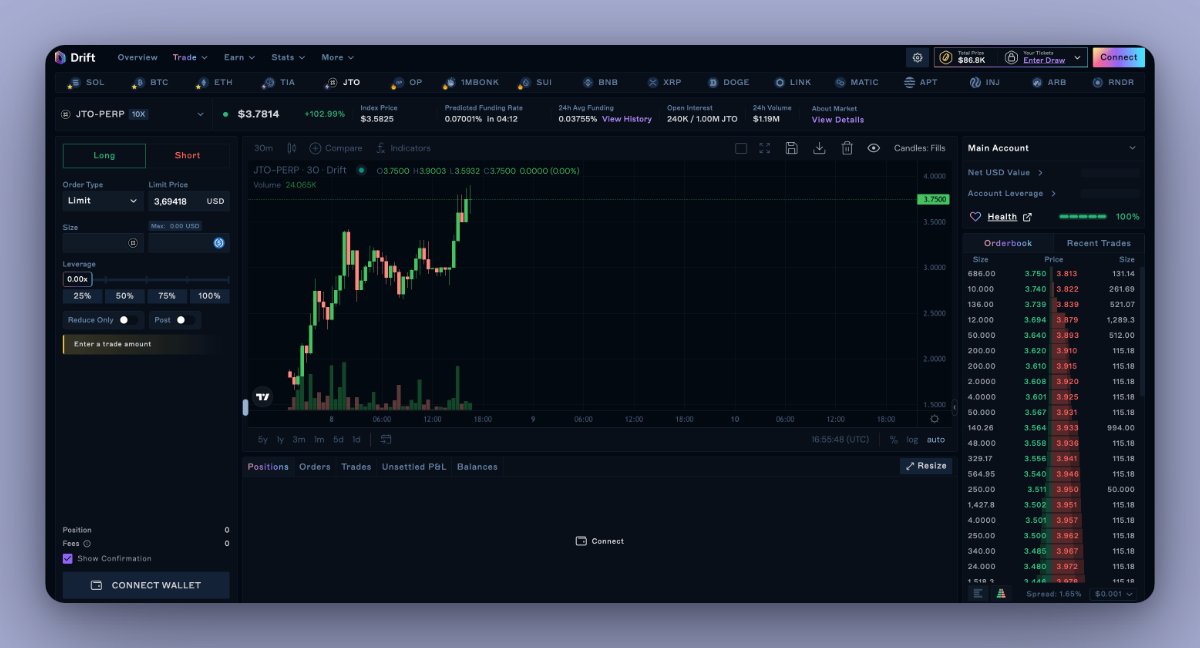Switch to the Trades tab
Viewport: 1200px width, 648px height.
pyautogui.click(x=356, y=467)
